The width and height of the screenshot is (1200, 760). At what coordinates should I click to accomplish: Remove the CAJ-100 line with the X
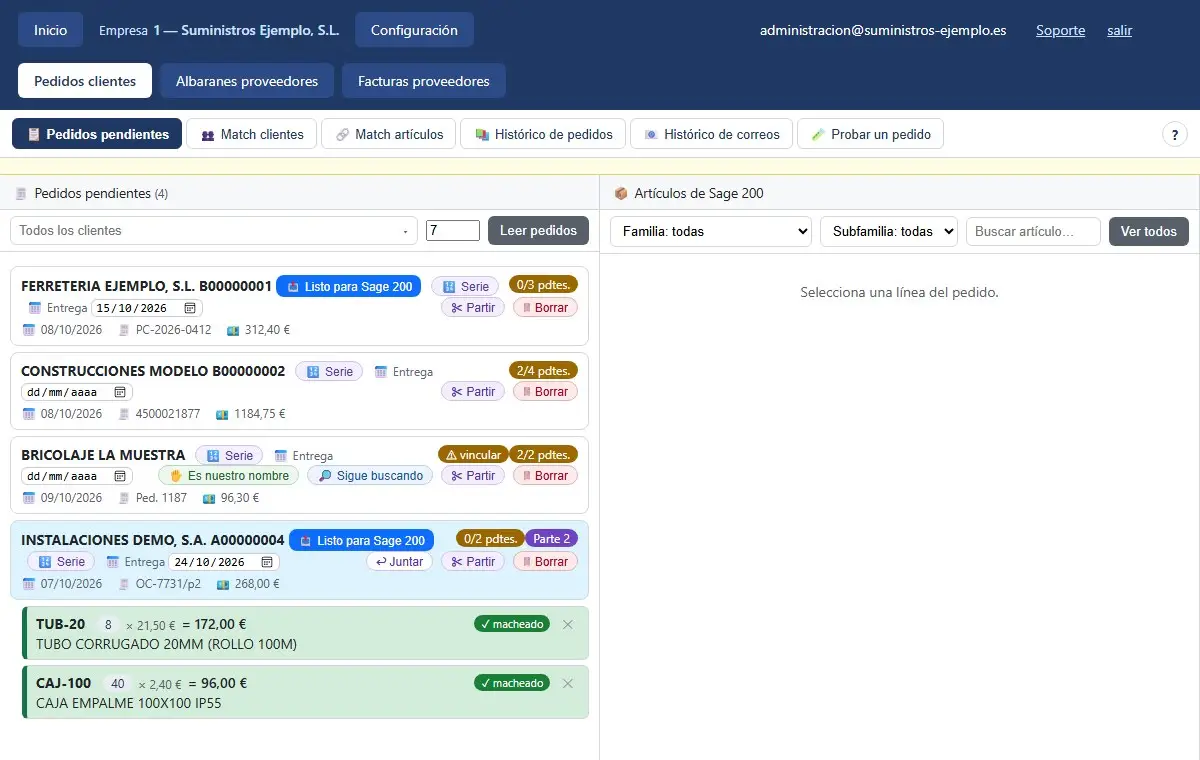pyautogui.click(x=568, y=684)
